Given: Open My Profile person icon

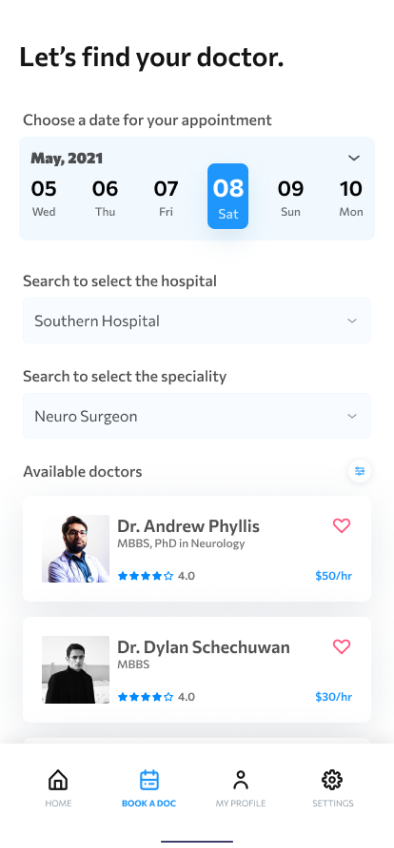Looking at the screenshot, I should click(241, 780).
